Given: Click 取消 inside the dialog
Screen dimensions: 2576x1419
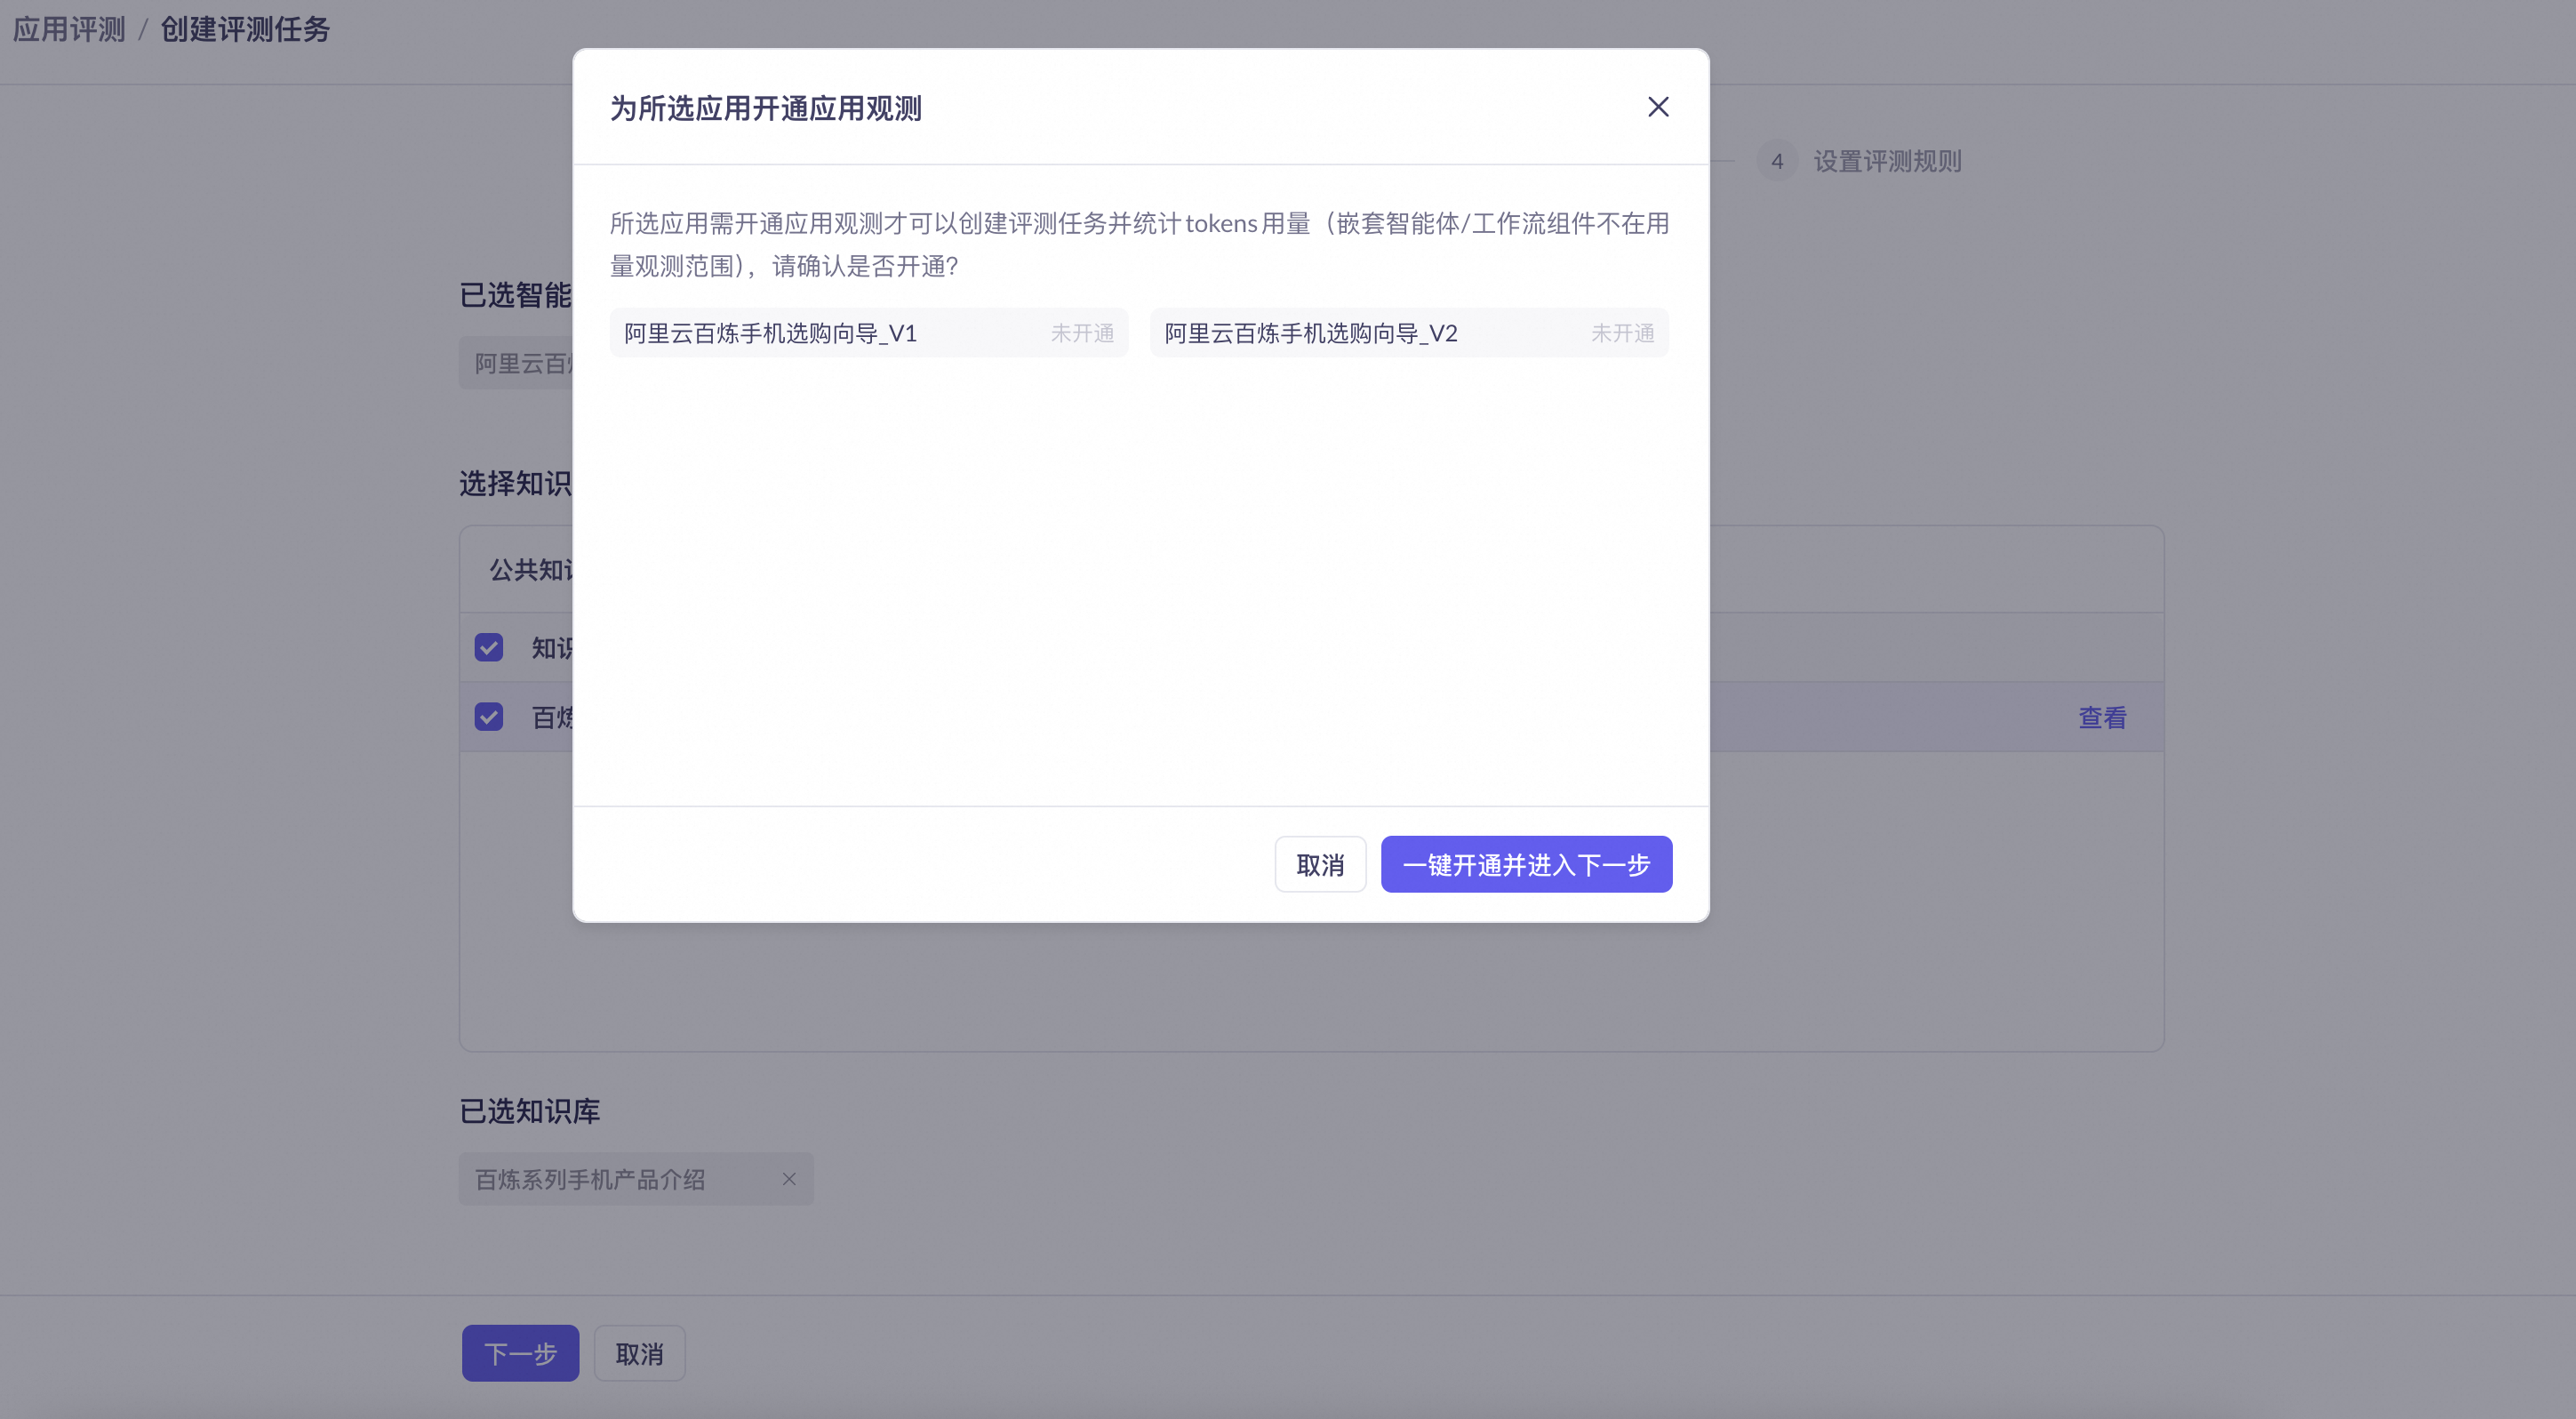Looking at the screenshot, I should point(1320,864).
